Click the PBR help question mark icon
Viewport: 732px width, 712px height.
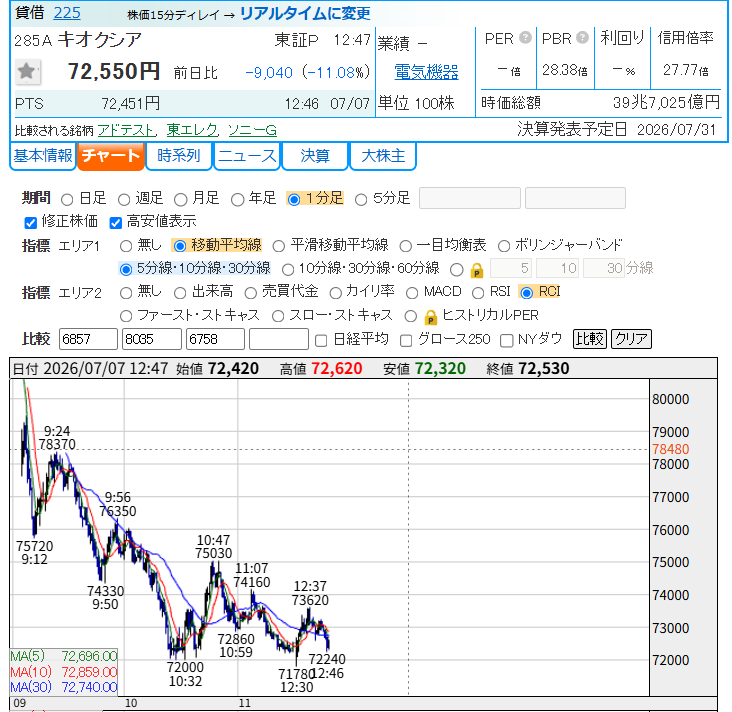(x=582, y=37)
